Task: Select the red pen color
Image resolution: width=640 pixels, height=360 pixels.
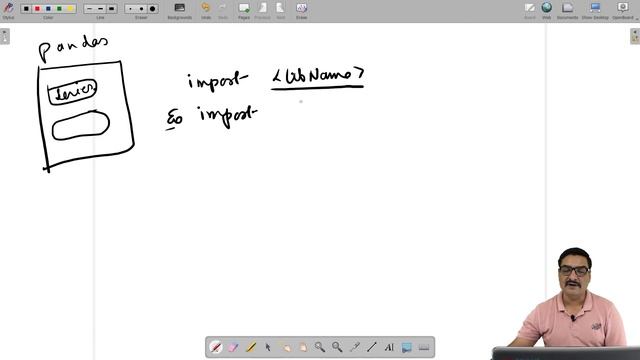Action: point(37,9)
